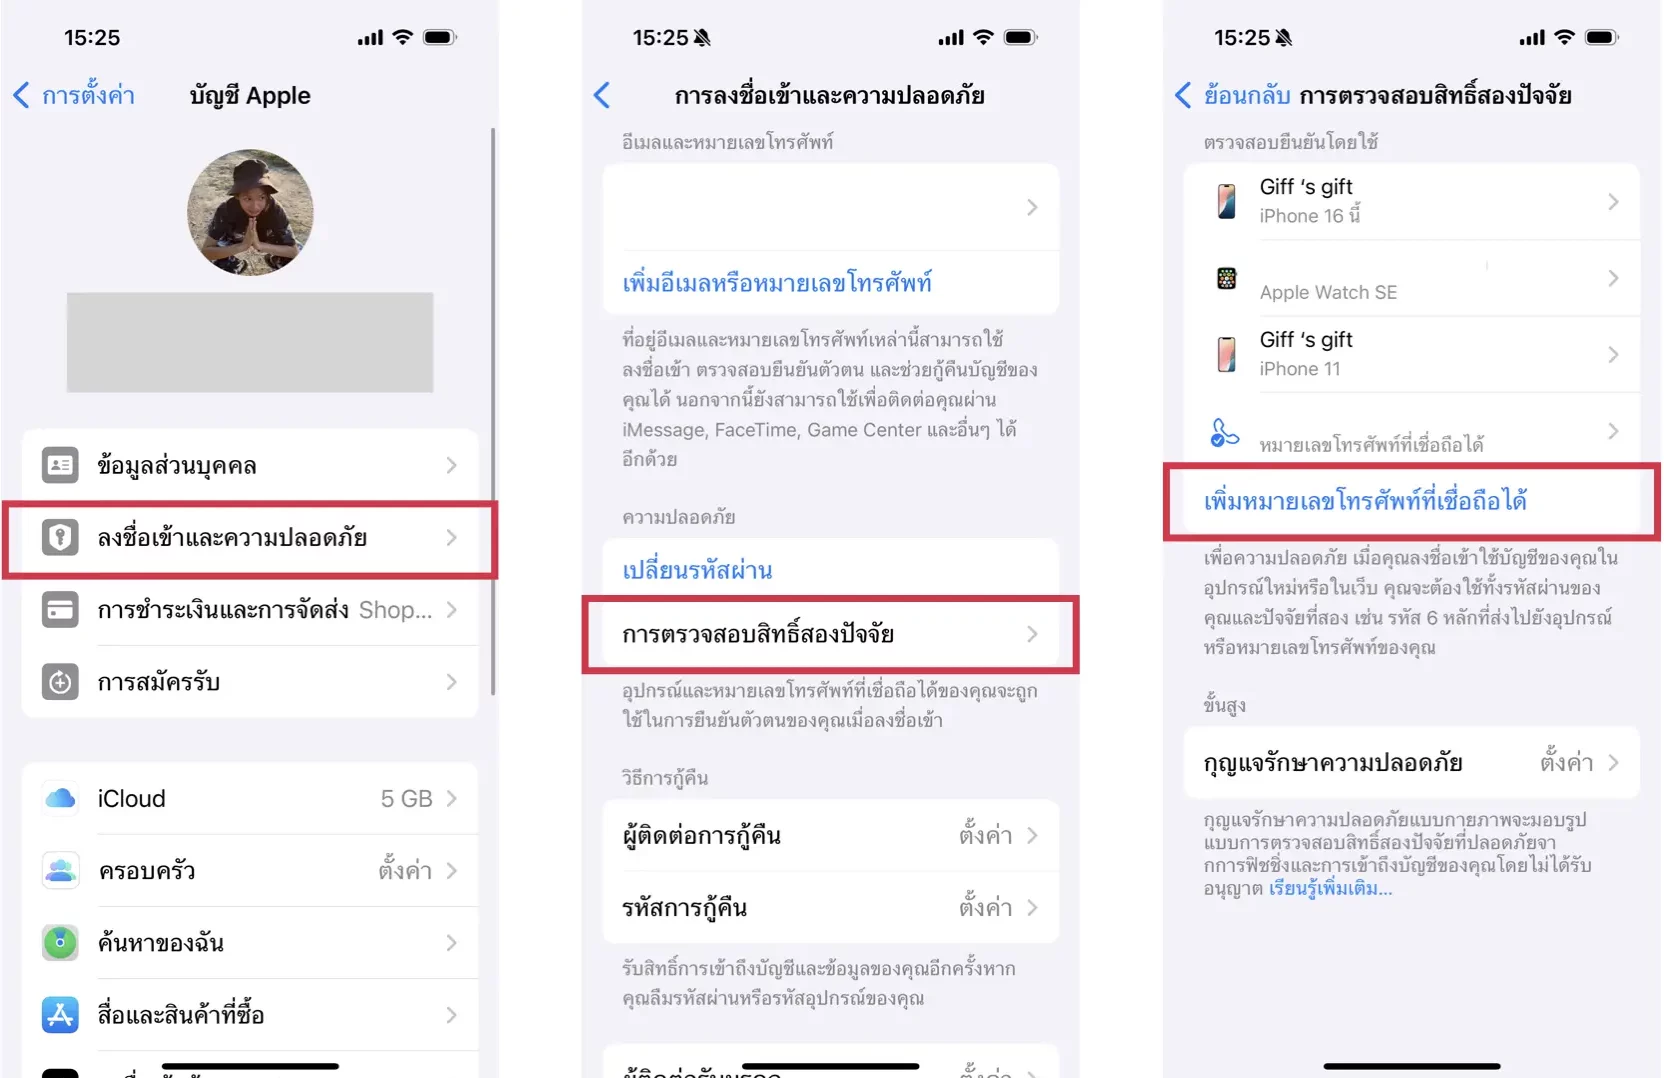Tap เปลี่ยนรหัสผ่าน change password
Screen dimensions: 1664x1078
coord(697,570)
